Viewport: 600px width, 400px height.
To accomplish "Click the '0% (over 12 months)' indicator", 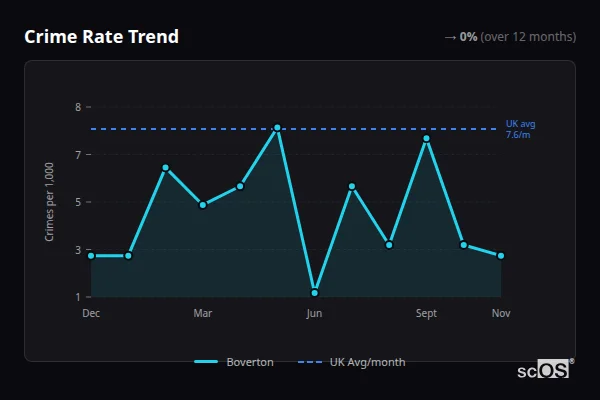I will [x=518, y=37].
